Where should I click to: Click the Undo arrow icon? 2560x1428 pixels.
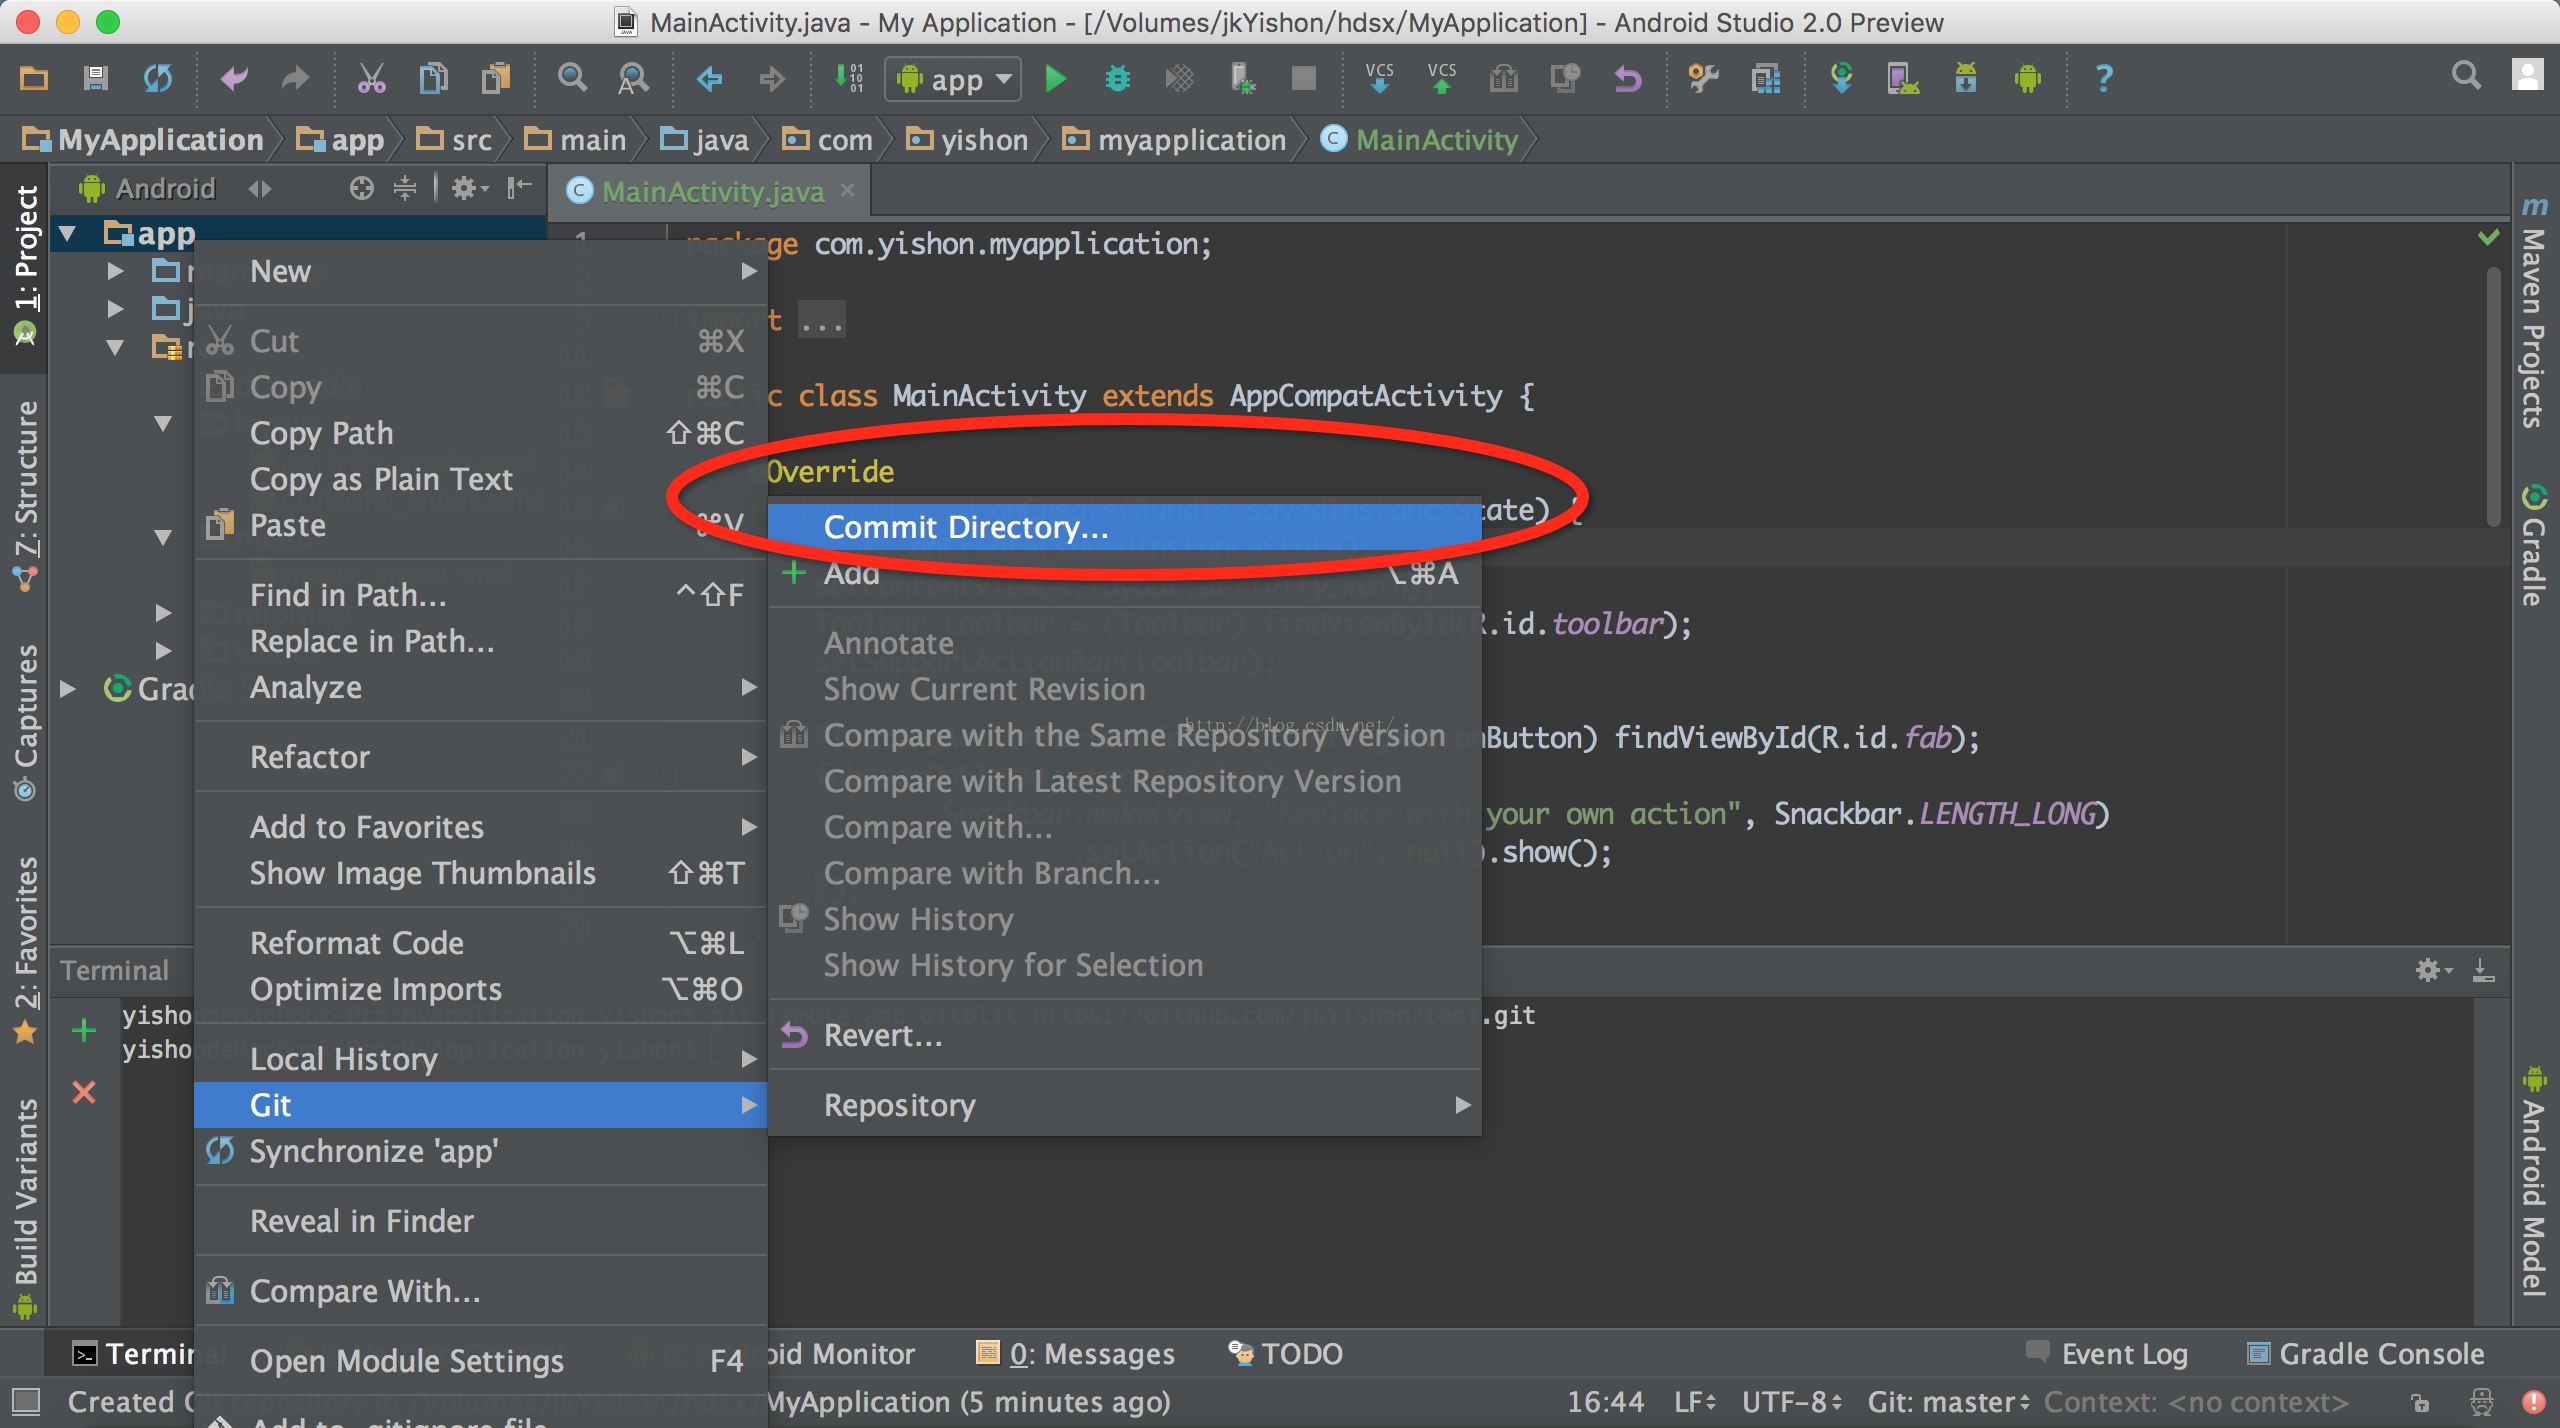(x=234, y=78)
